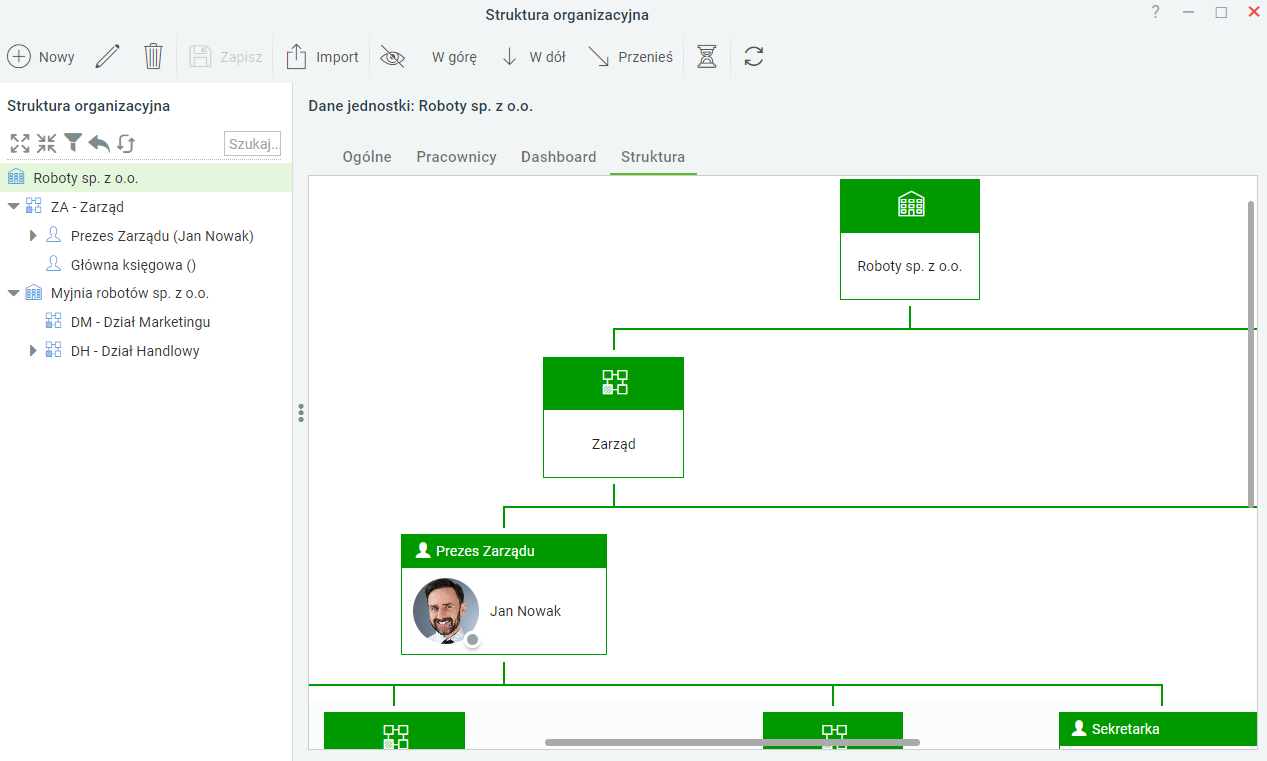
Task: Click the Sekretarka chart card header
Action: point(1157,729)
